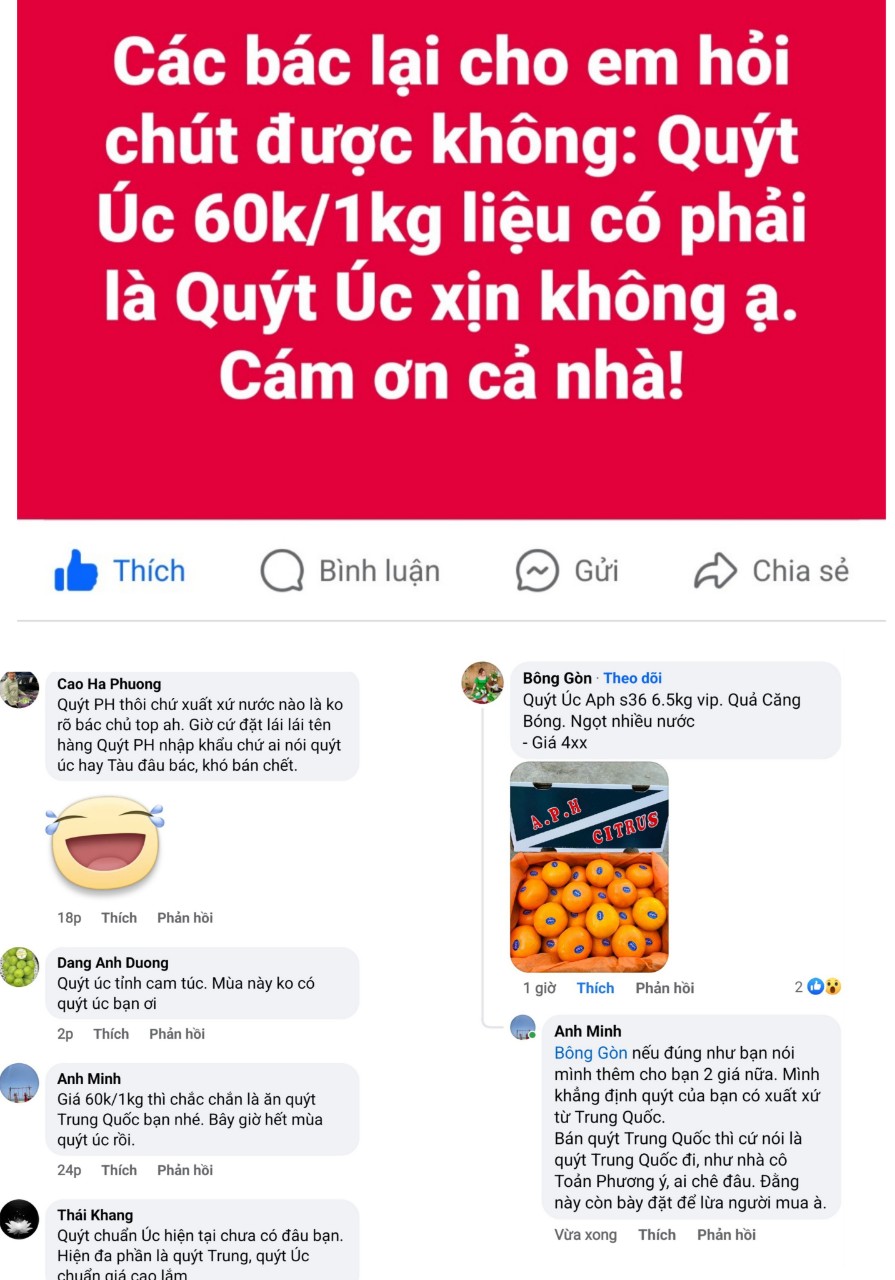This screenshot has width=895, height=1280.
Task: Tap the Bình luận speech bubble icon
Action: pyautogui.click(x=282, y=571)
